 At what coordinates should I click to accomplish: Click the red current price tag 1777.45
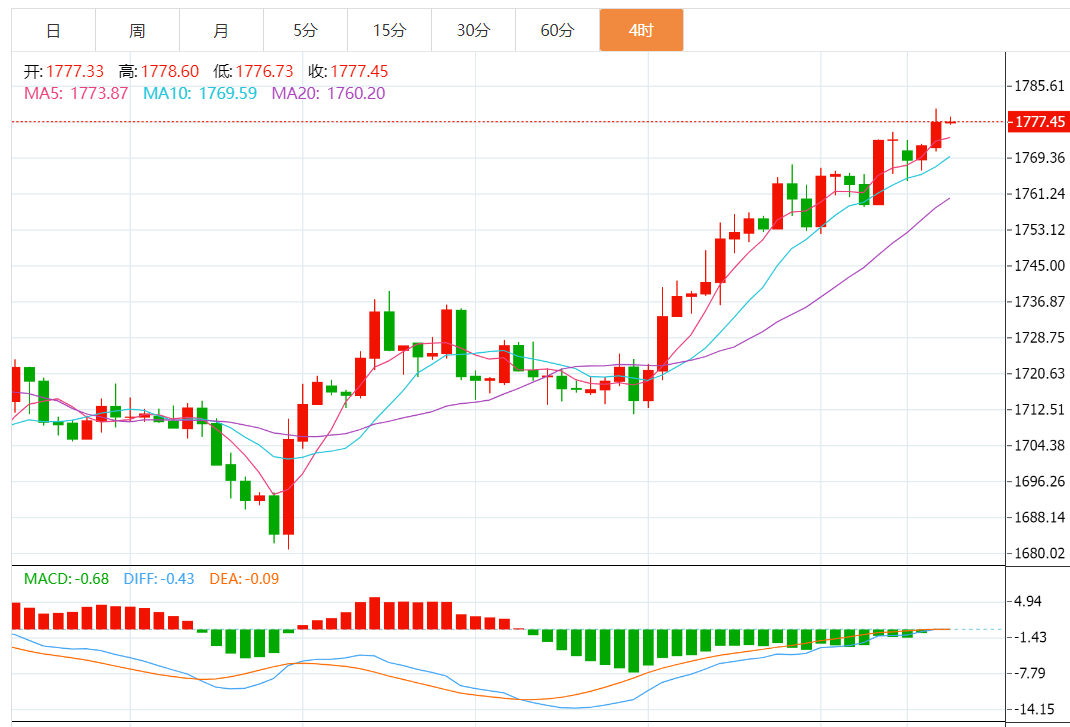point(1039,122)
